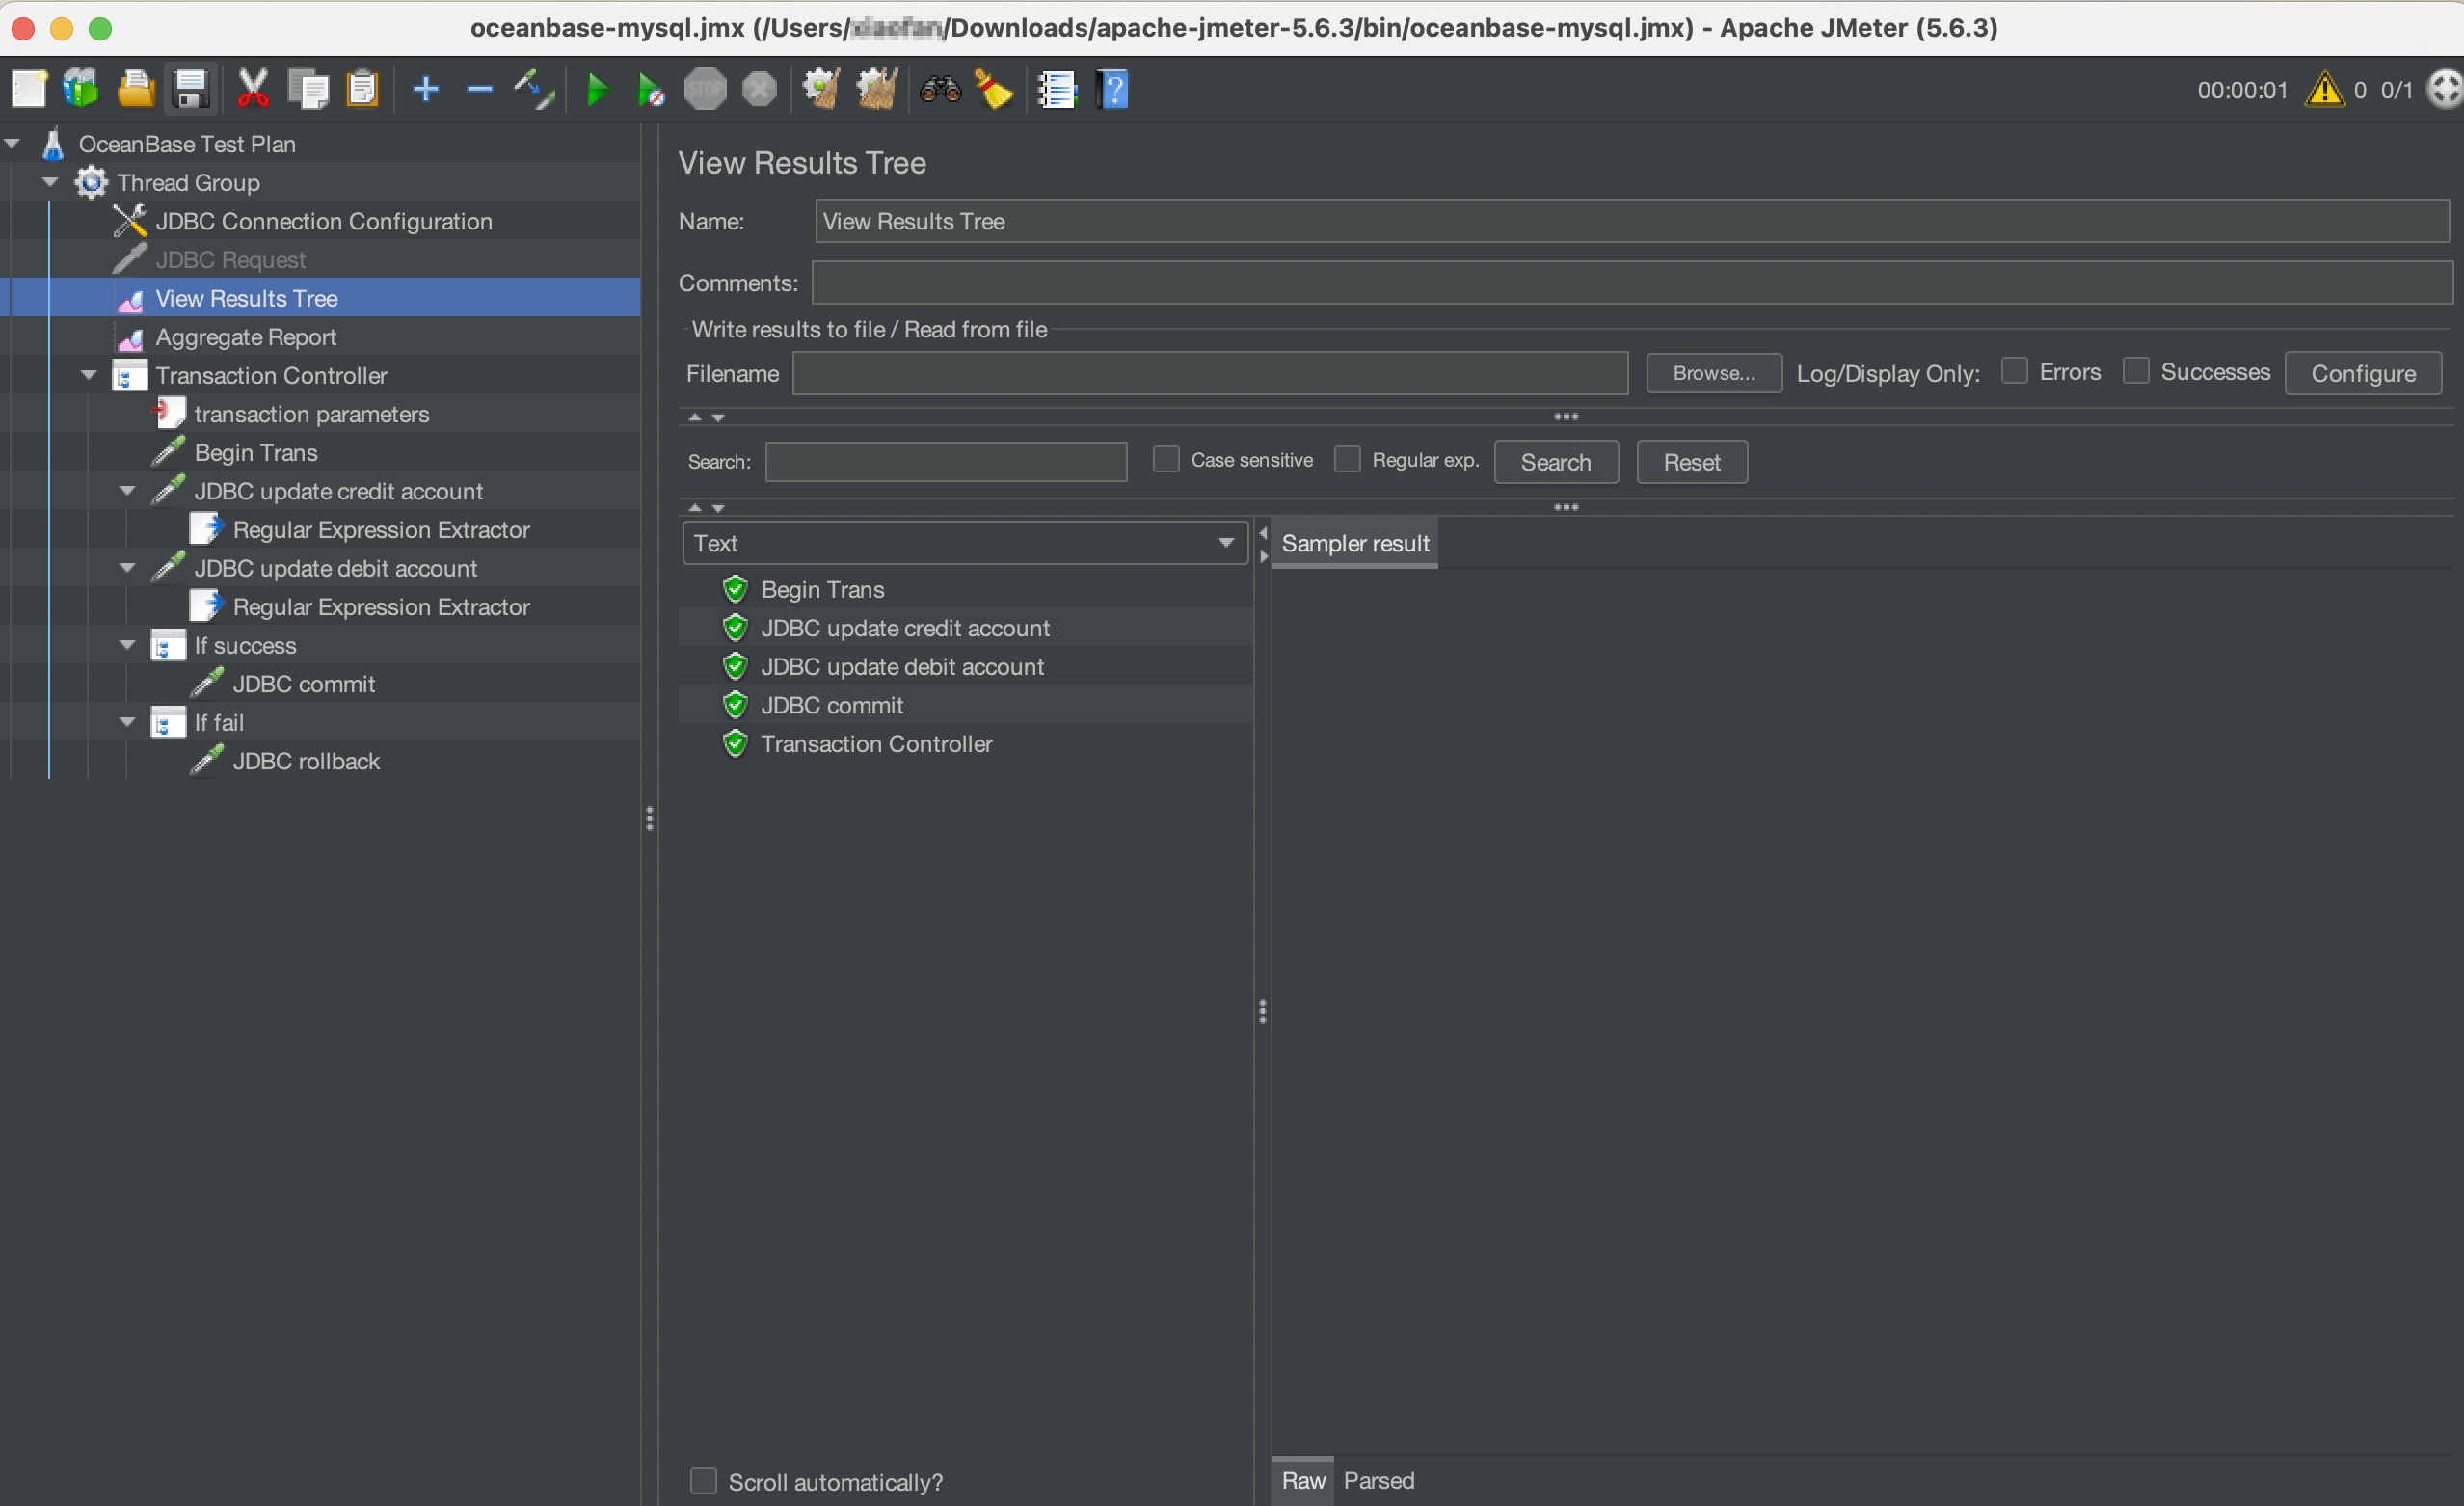Image resolution: width=2464 pixels, height=1506 pixels.
Task: Click the Clear All broom icon
Action: (877, 90)
